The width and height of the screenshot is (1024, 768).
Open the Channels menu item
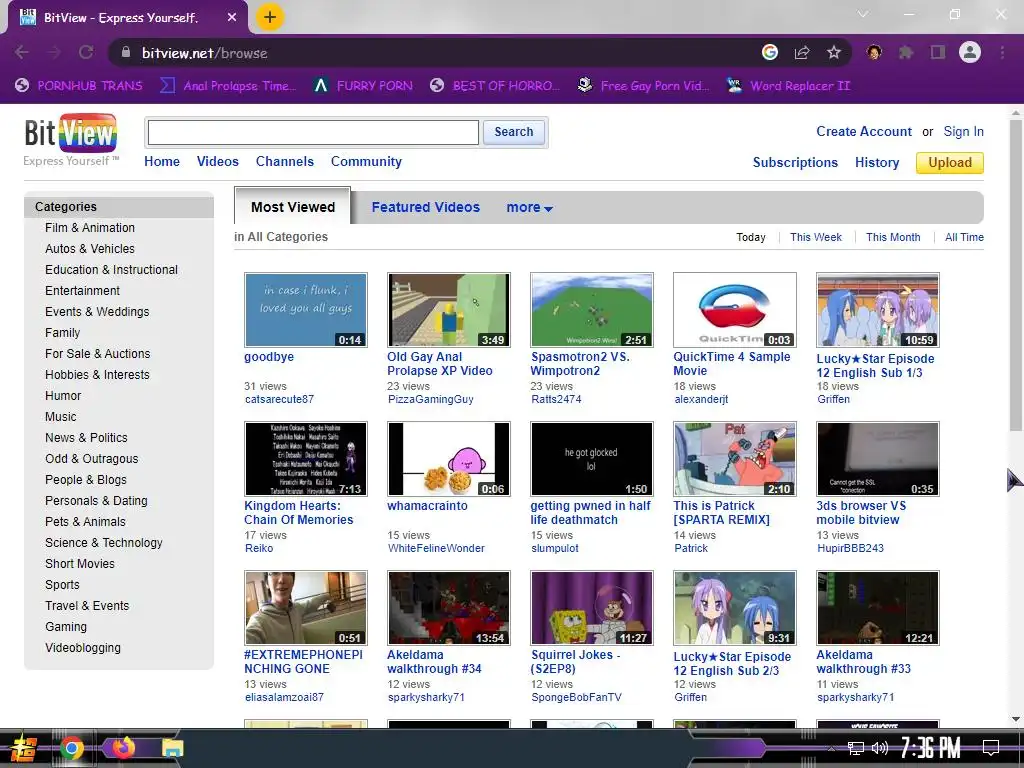click(x=285, y=161)
